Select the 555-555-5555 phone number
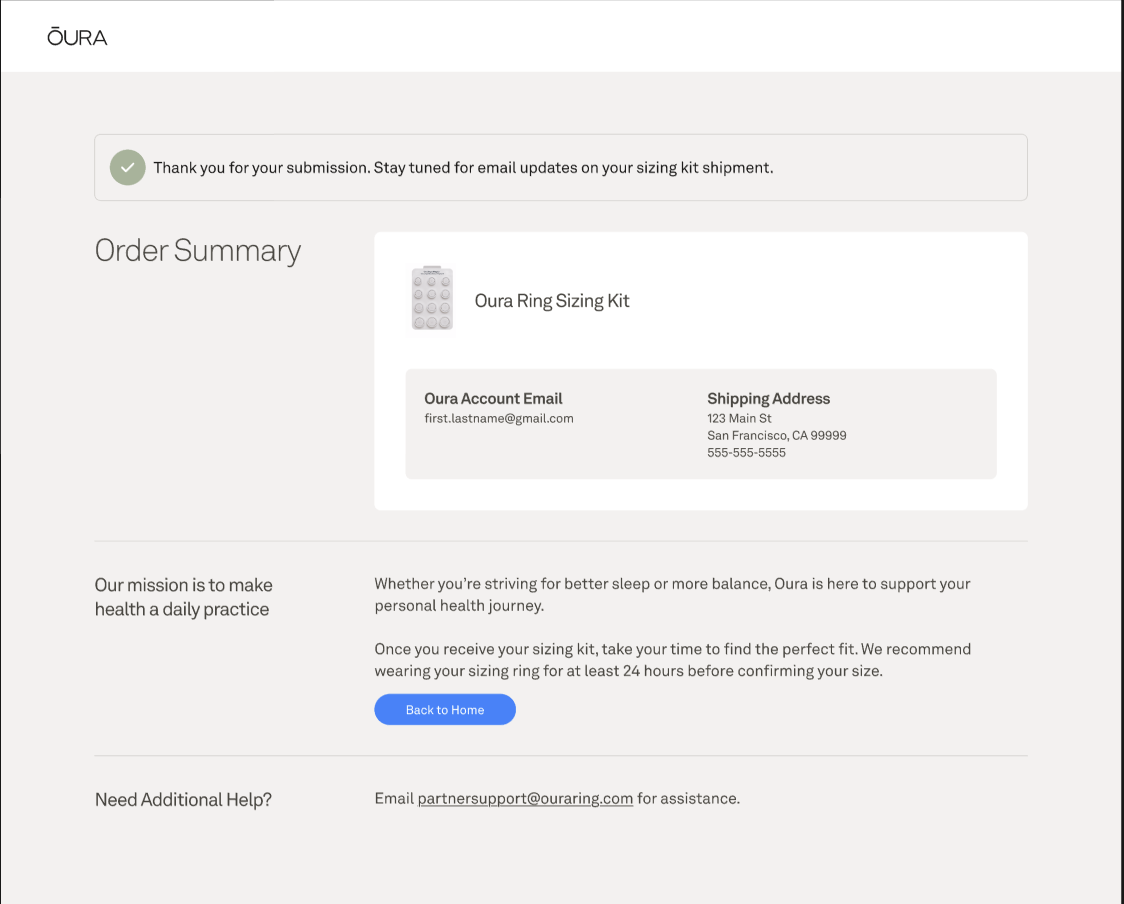This screenshot has height=904, width=1124. click(x=746, y=453)
